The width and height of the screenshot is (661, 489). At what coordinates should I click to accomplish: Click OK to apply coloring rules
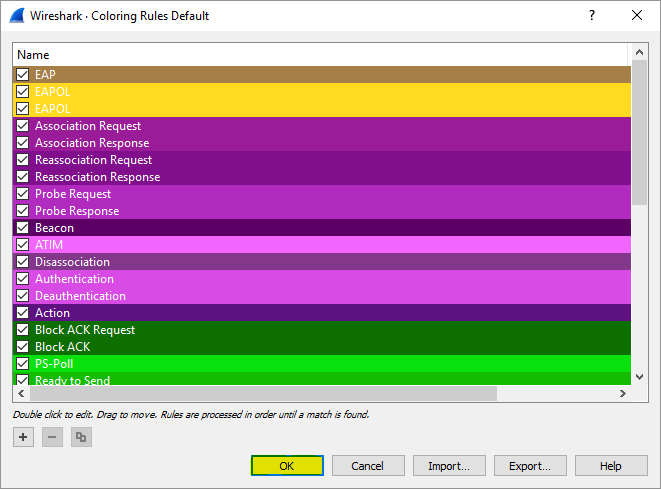287,466
